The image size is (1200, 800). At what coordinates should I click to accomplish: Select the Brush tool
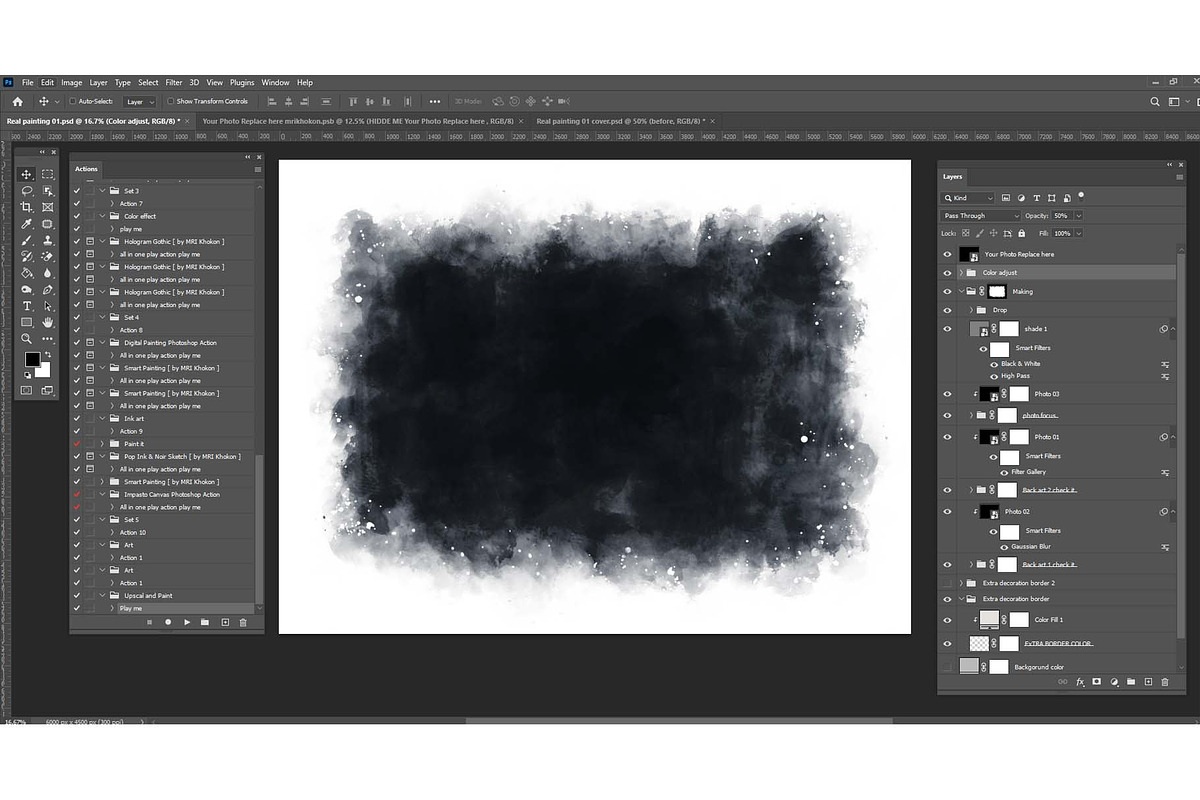point(27,240)
